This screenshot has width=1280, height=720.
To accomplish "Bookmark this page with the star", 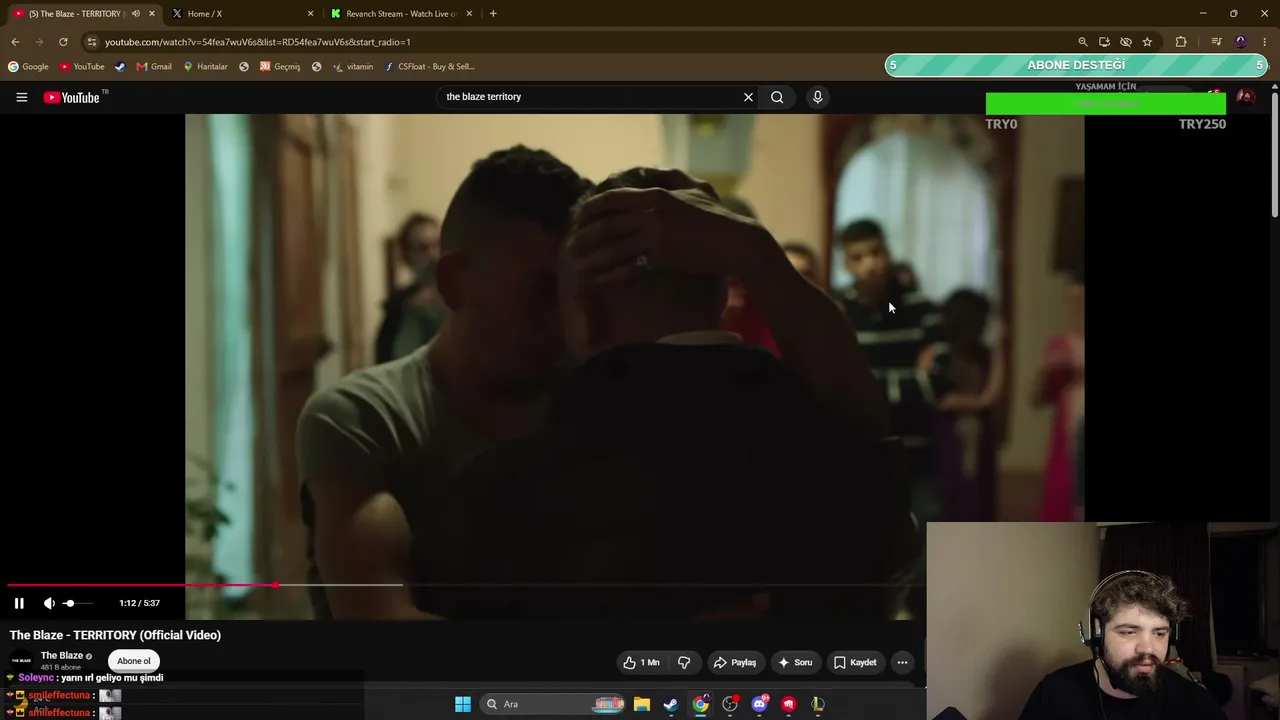I will pos(1147,42).
